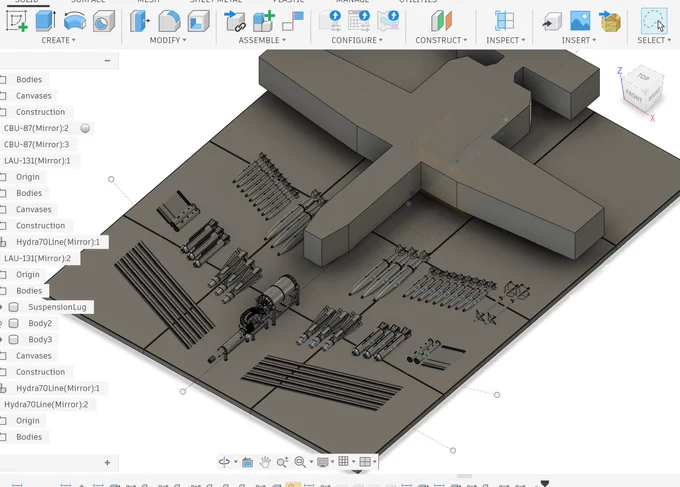This screenshot has height=487, width=680.
Task: Click the Grid and Snaps icon
Action: (343, 461)
